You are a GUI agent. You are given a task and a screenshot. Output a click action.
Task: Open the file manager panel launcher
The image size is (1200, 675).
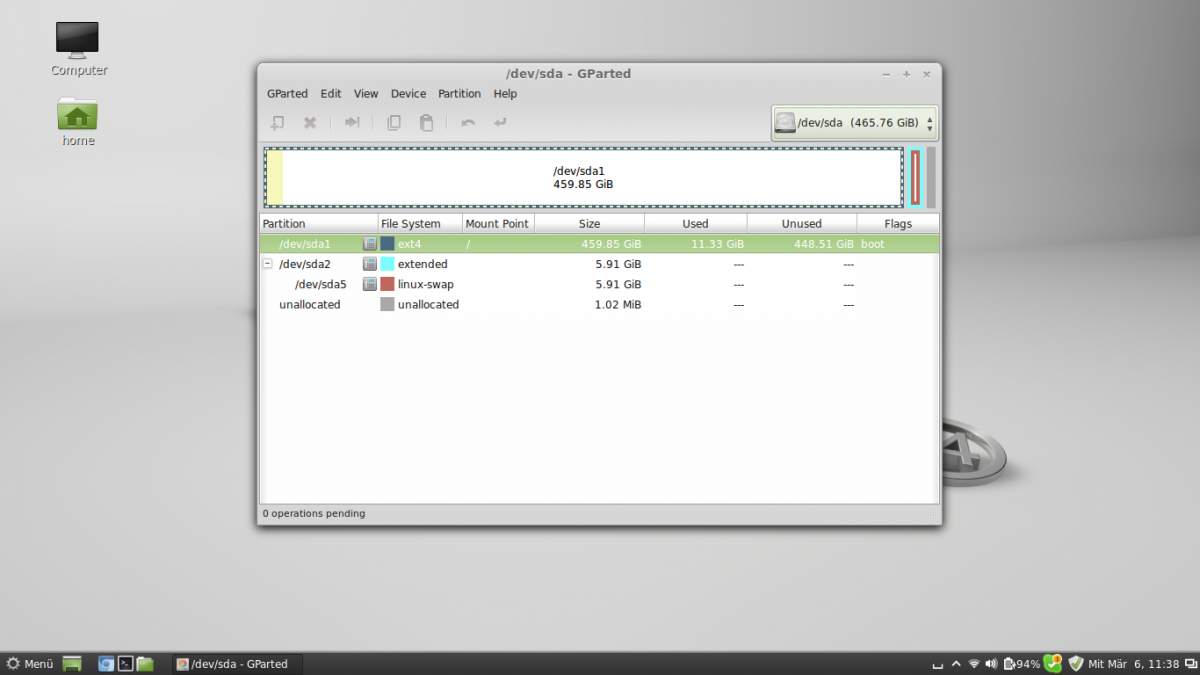click(145, 663)
